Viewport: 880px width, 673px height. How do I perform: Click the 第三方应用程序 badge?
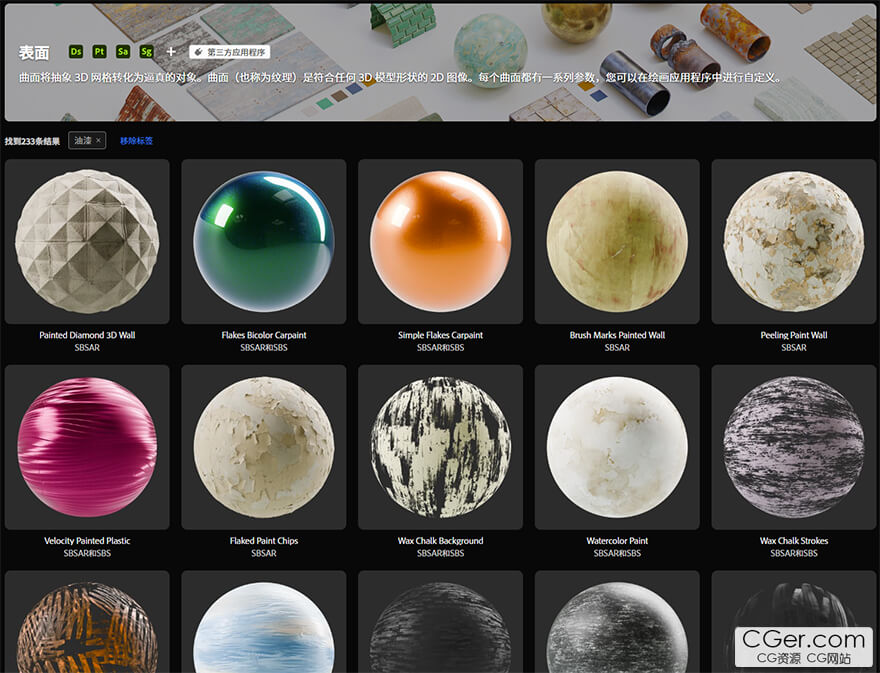[230, 52]
